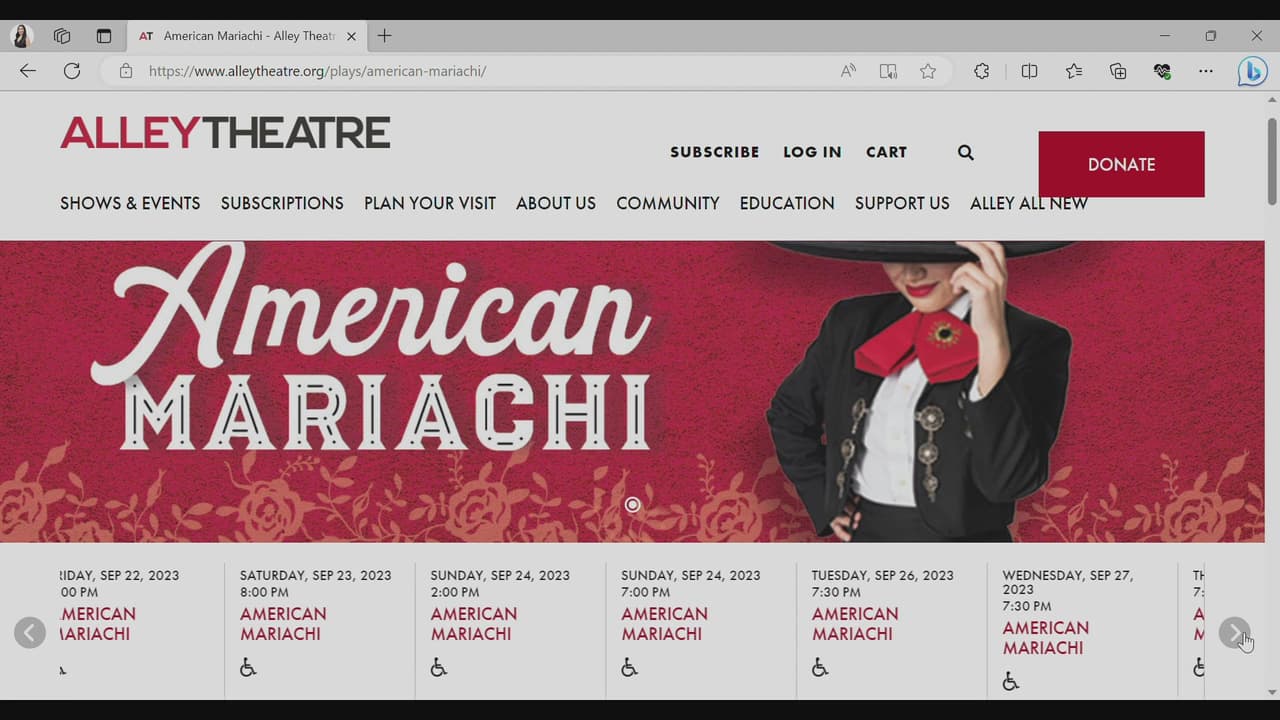Advance showtimes carousel with right arrow
1280x720 pixels.
[x=1234, y=633]
